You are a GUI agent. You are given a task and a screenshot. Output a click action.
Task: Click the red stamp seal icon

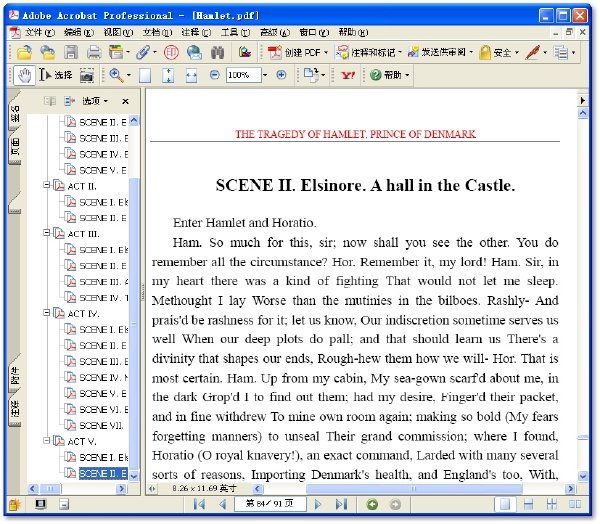(171, 52)
